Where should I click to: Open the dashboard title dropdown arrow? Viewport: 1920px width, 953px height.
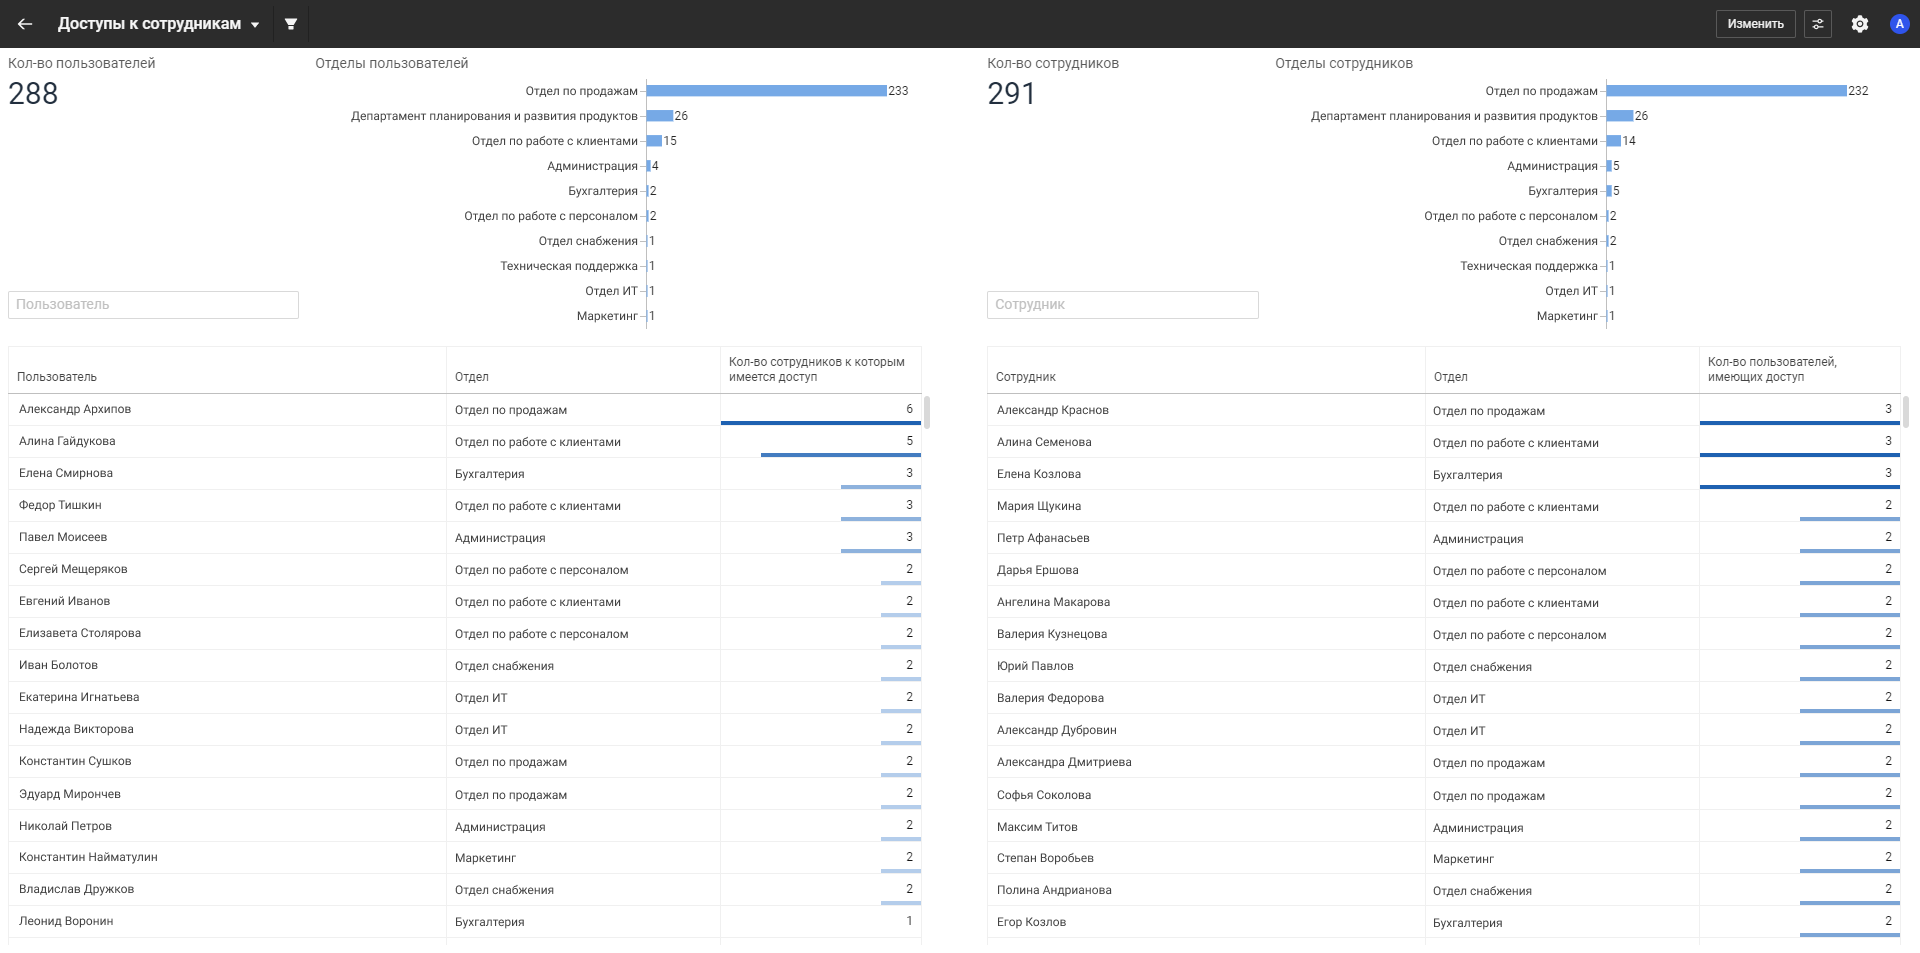[255, 25]
